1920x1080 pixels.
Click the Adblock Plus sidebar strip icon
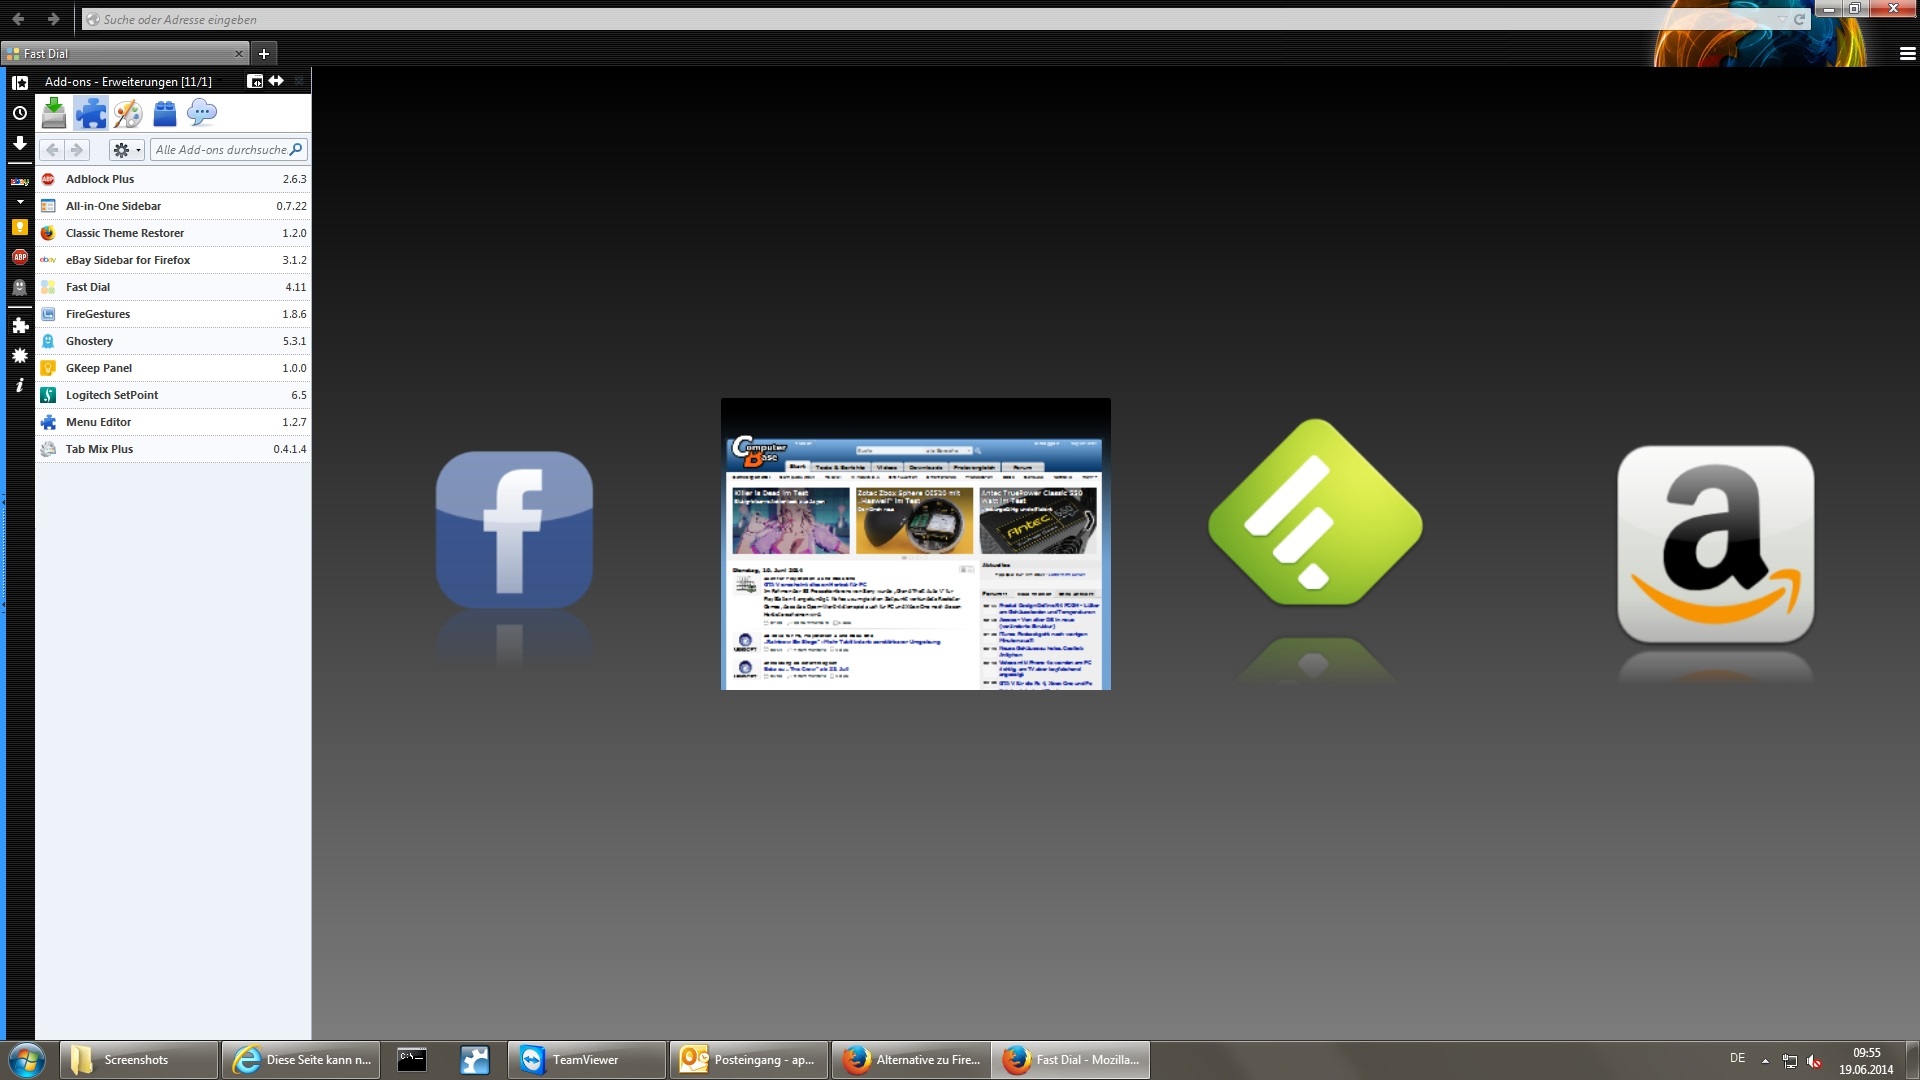tap(19, 257)
